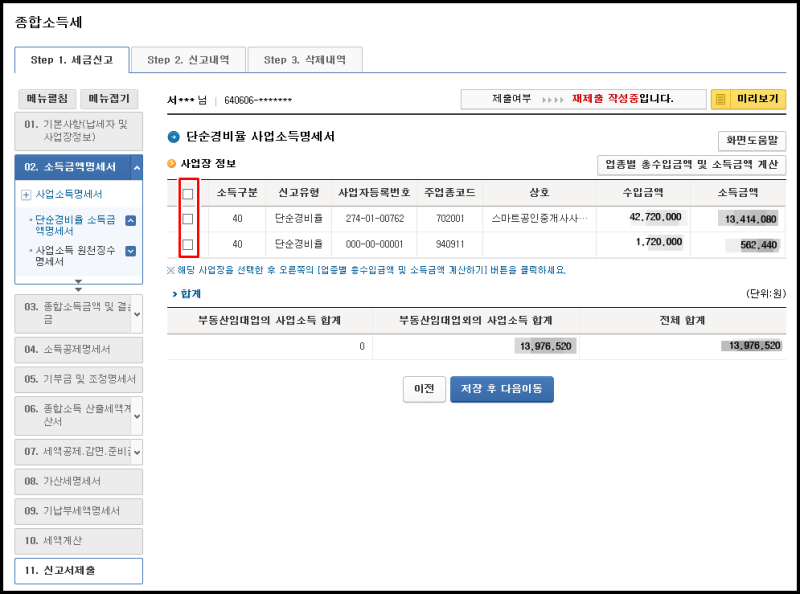Click the 재제출 작성중 status text
800x594 pixels.
point(605,98)
